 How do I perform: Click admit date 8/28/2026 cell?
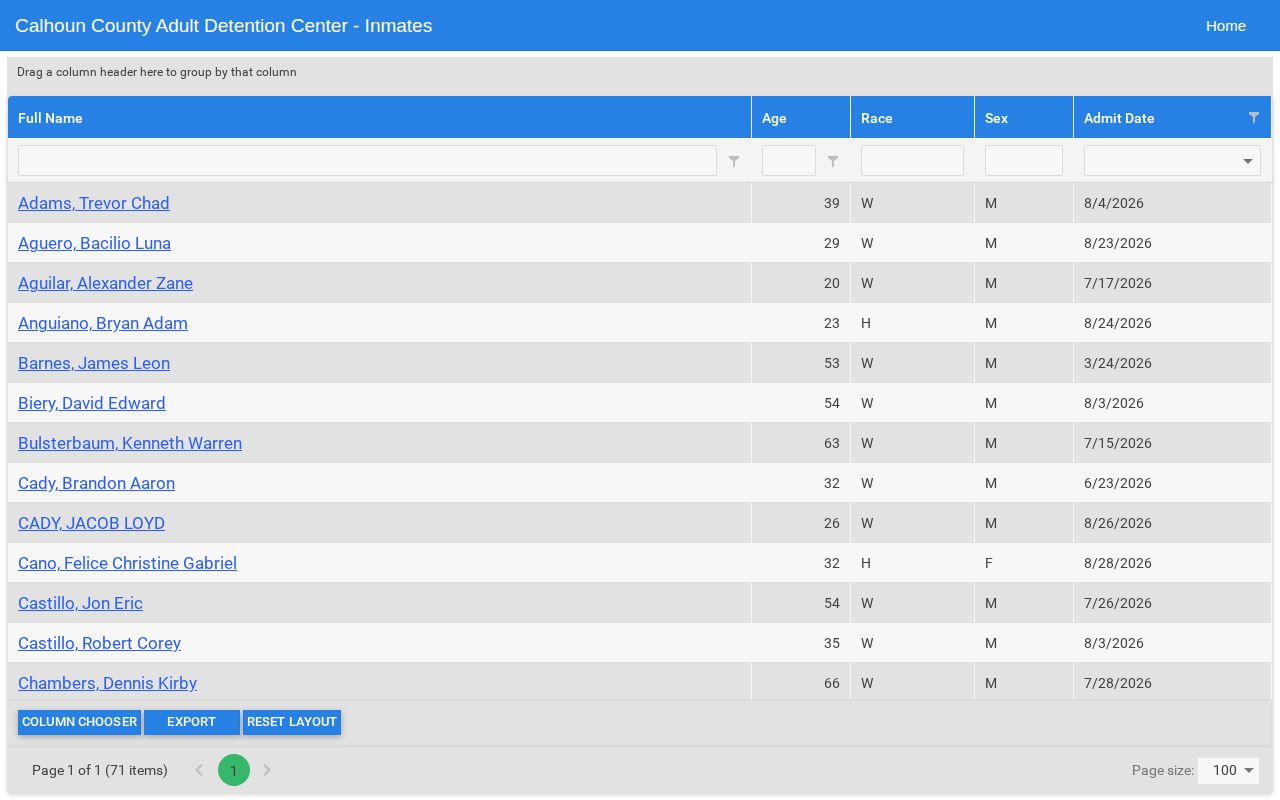(x=1172, y=563)
